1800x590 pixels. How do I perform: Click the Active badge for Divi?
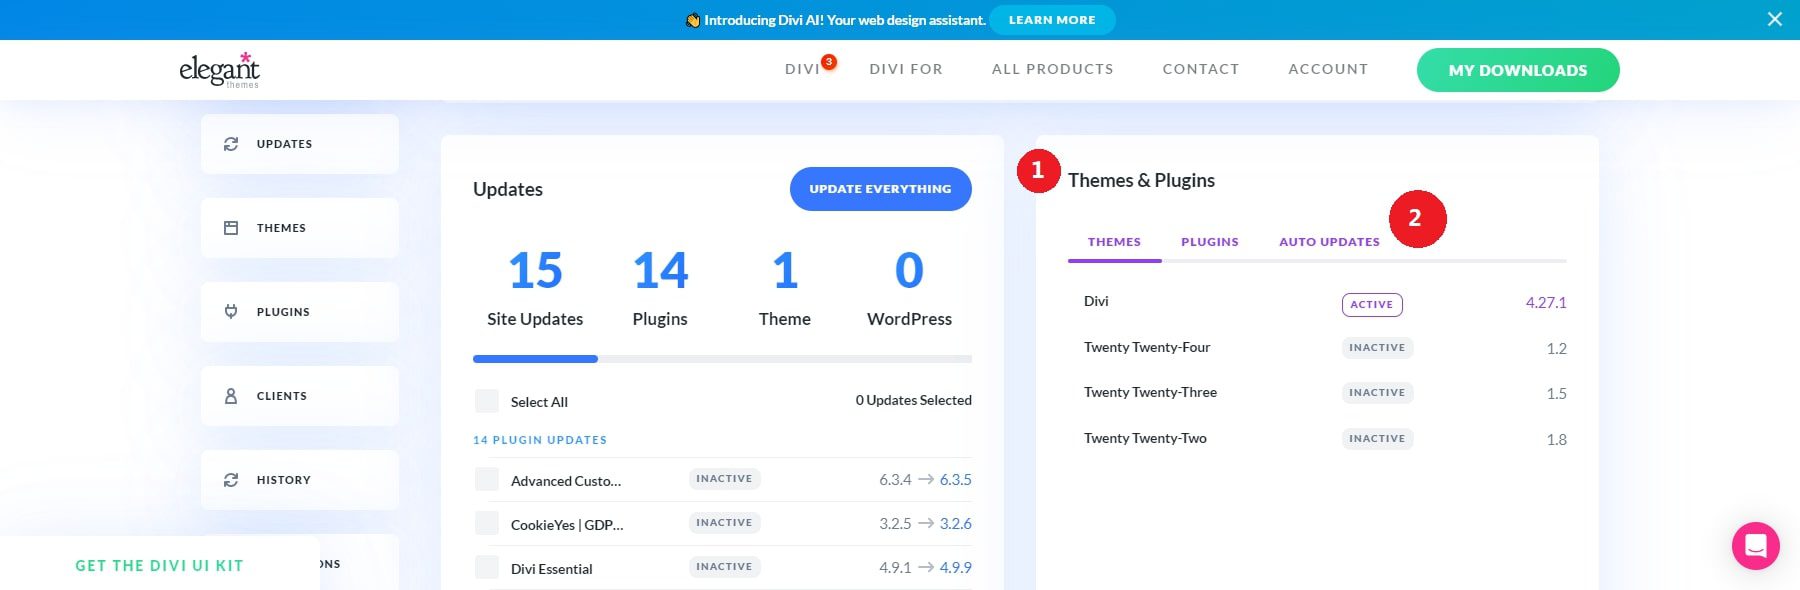[x=1372, y=304]
